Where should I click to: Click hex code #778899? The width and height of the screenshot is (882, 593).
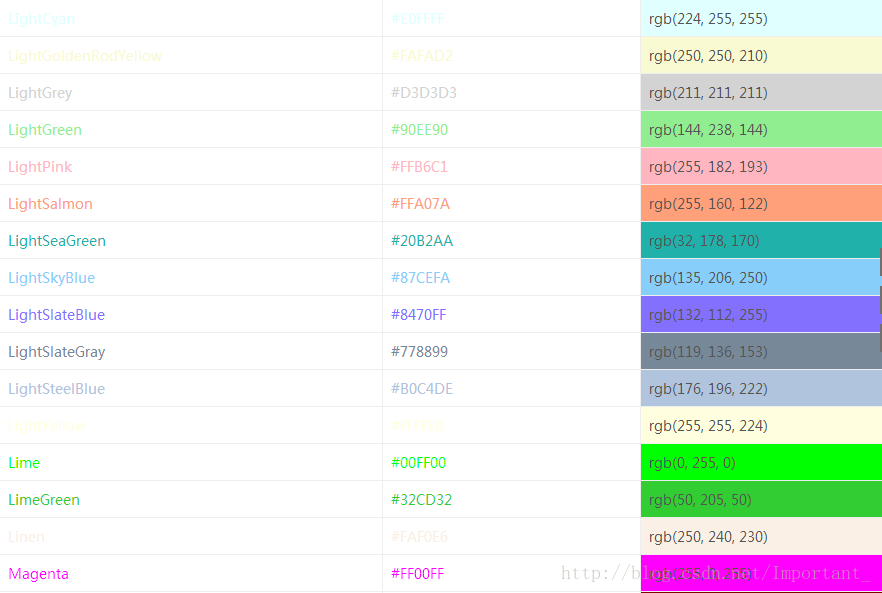[420, 352]
